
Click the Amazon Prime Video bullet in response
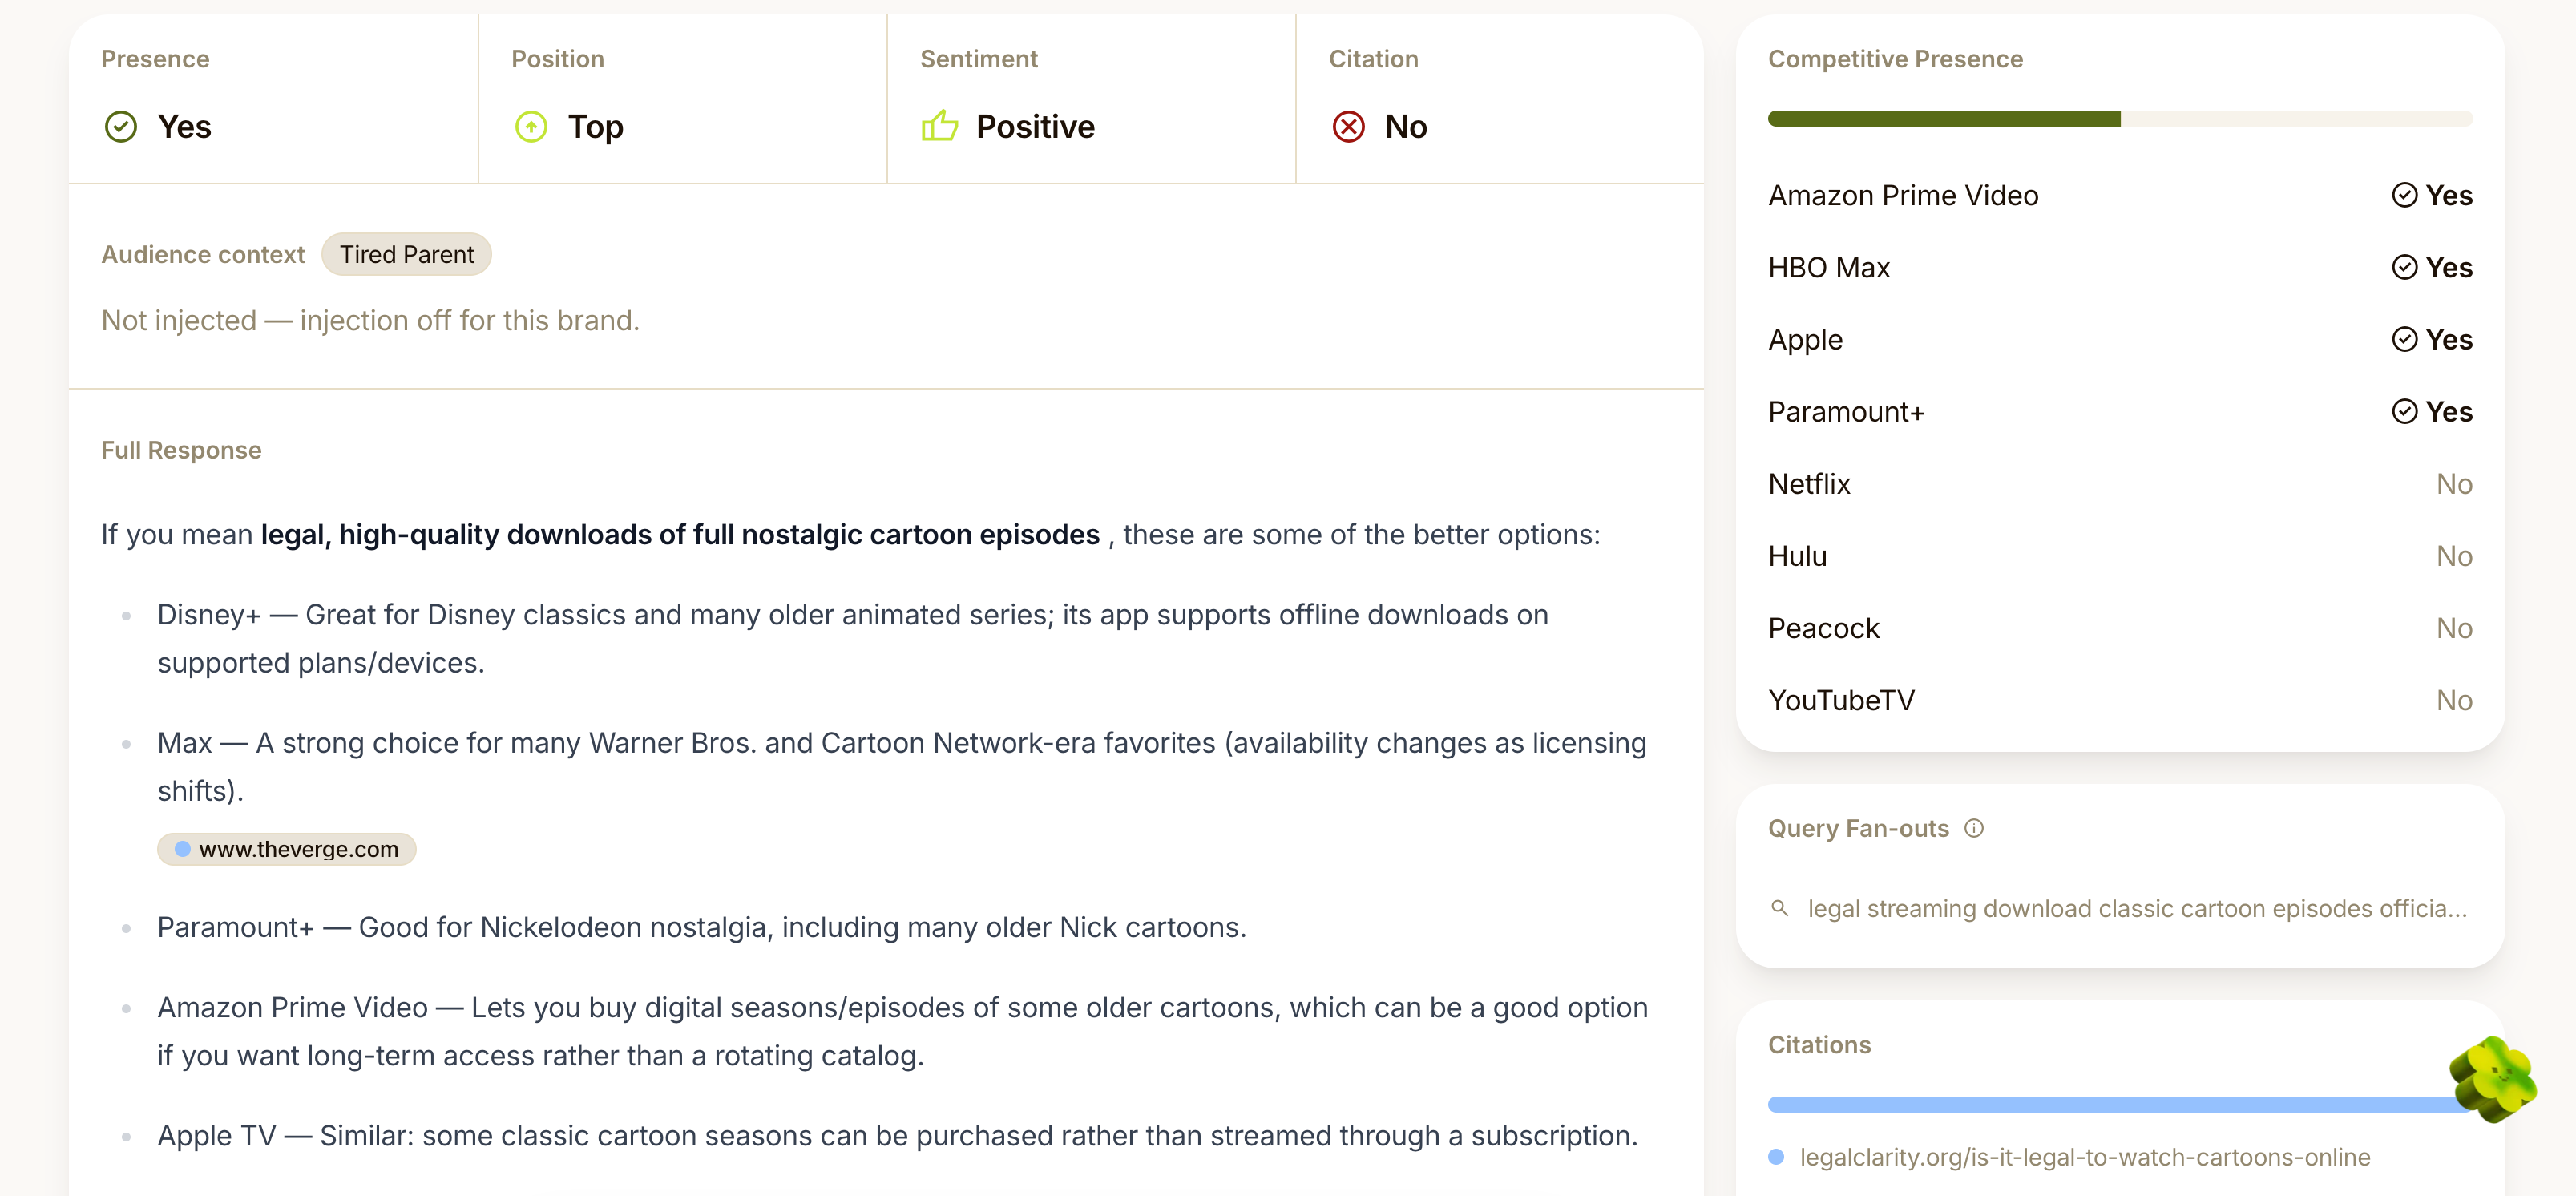click(902, 1031)
